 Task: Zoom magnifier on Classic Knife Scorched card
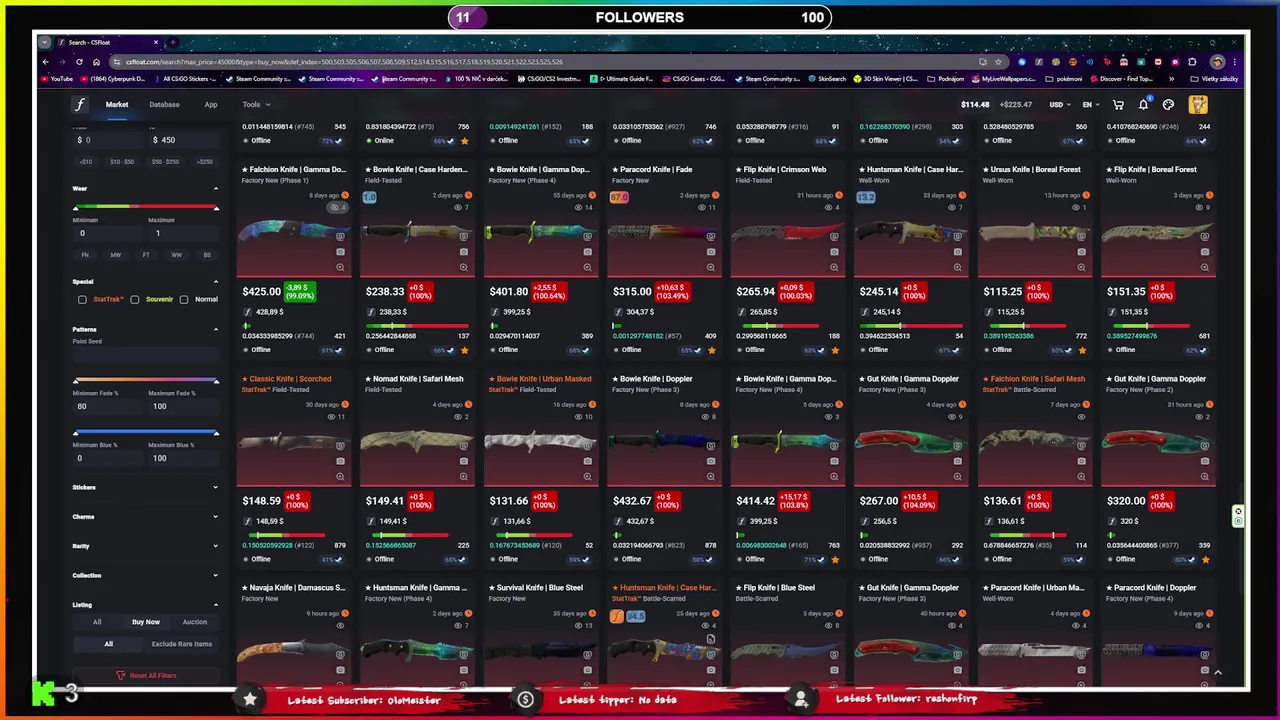click(x=340, y=476)
